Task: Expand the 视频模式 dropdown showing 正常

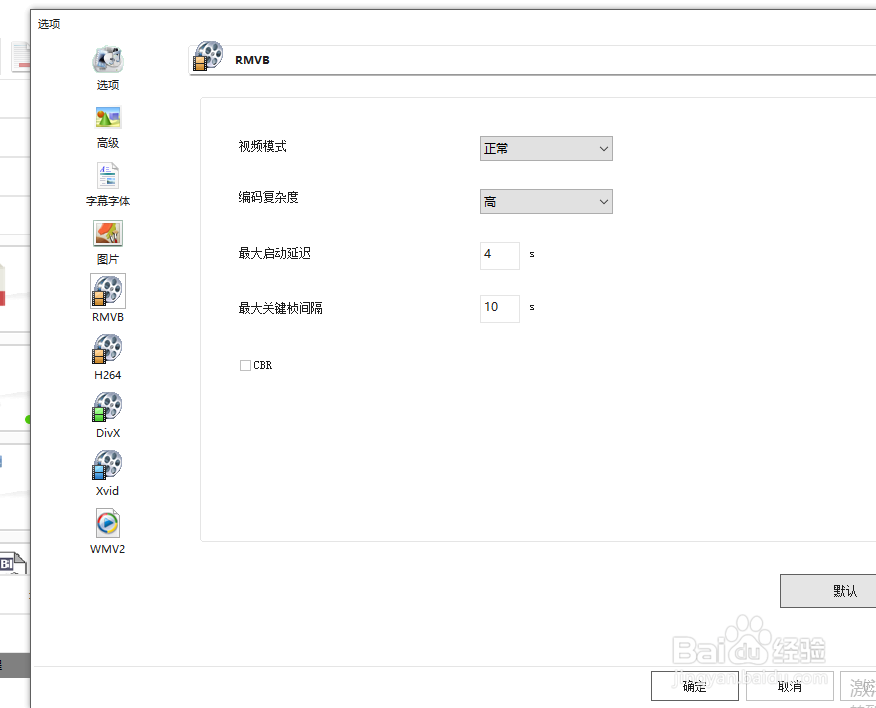Action: [x=546, y=149]
